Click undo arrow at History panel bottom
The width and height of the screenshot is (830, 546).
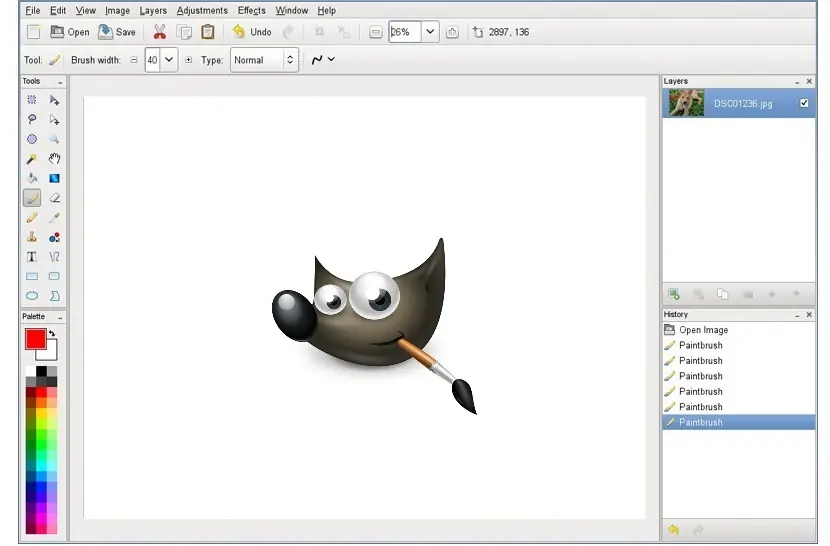pos(673,530)
